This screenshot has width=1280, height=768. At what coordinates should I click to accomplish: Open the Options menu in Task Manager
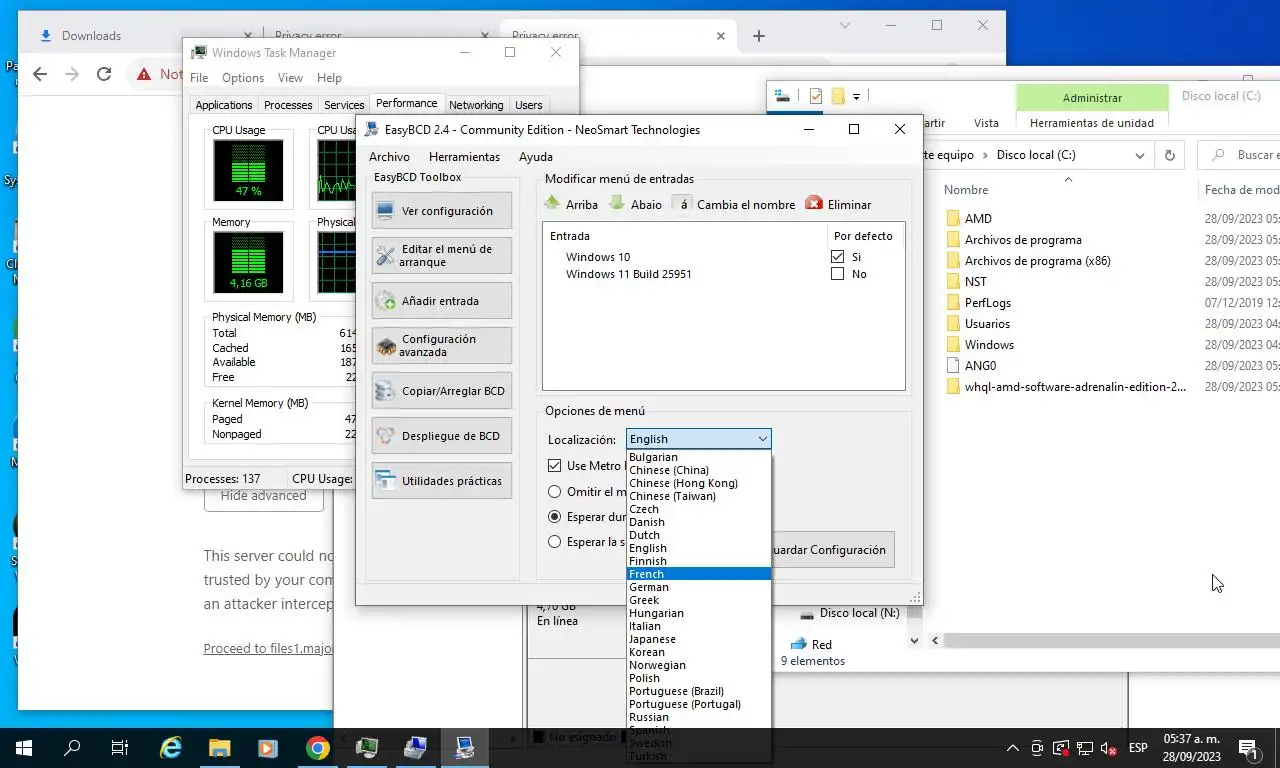click(243, 78)
